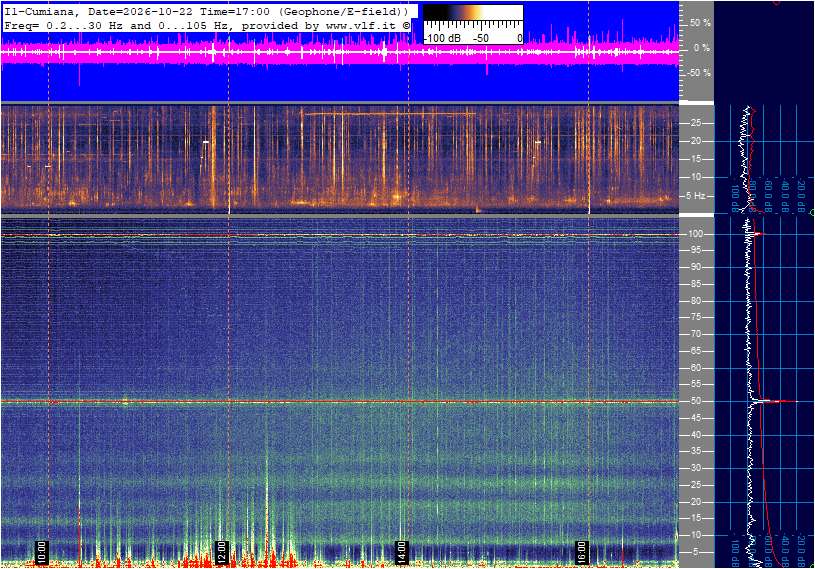Click the 12:00 time marker

click(x=221, y=552)
